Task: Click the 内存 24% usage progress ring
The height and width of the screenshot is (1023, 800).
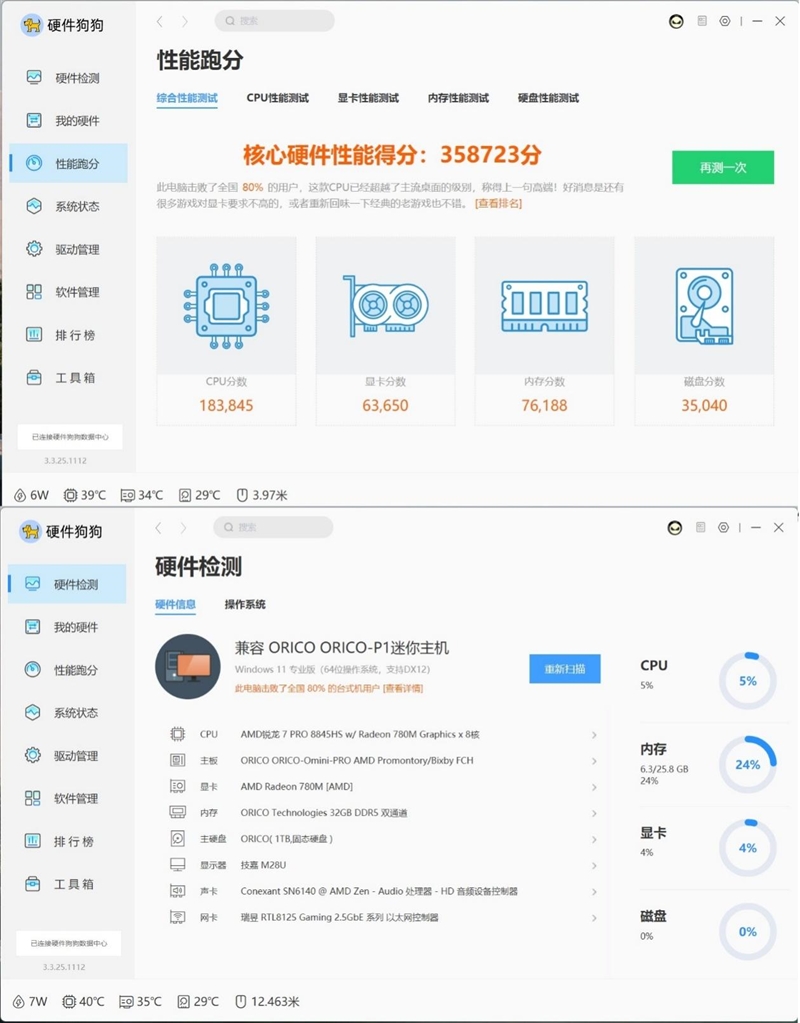Action: (x=747, y=764)
